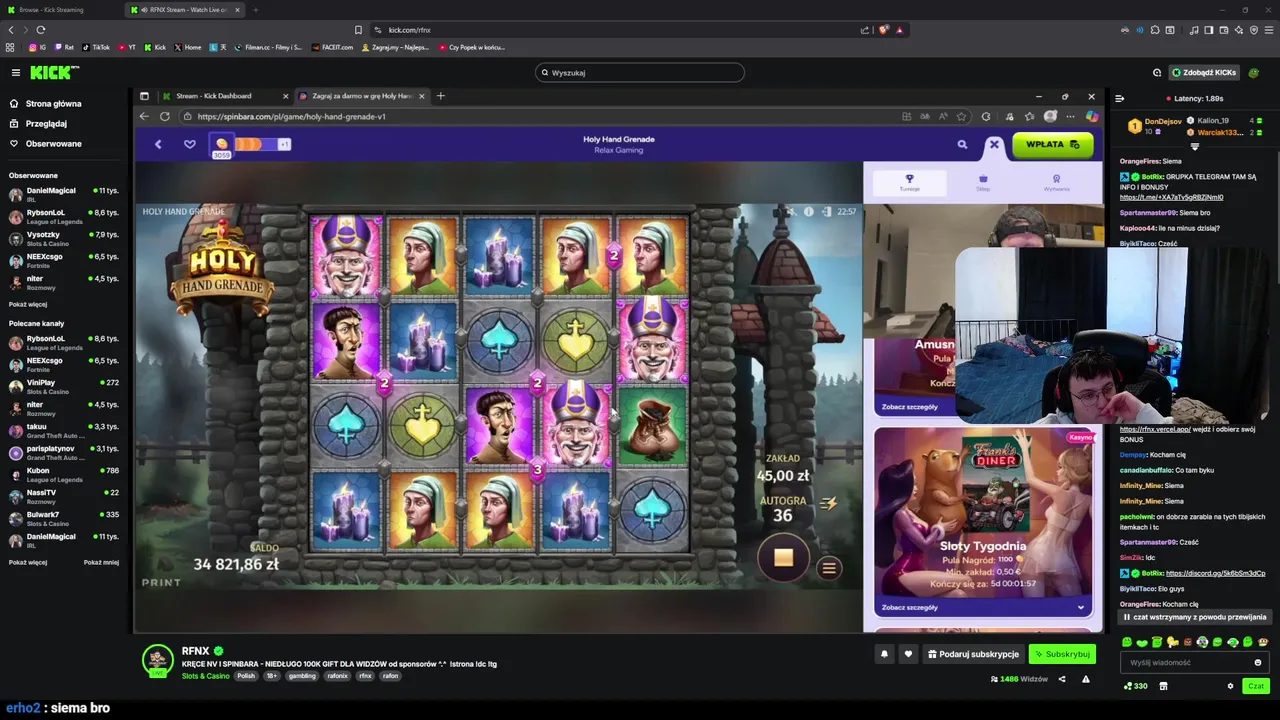Image resolution: width=1280 pixels, height=720 pixels.
Task: Open chat settings gear
Action: pyautogui.click(x=1230, y=686)
